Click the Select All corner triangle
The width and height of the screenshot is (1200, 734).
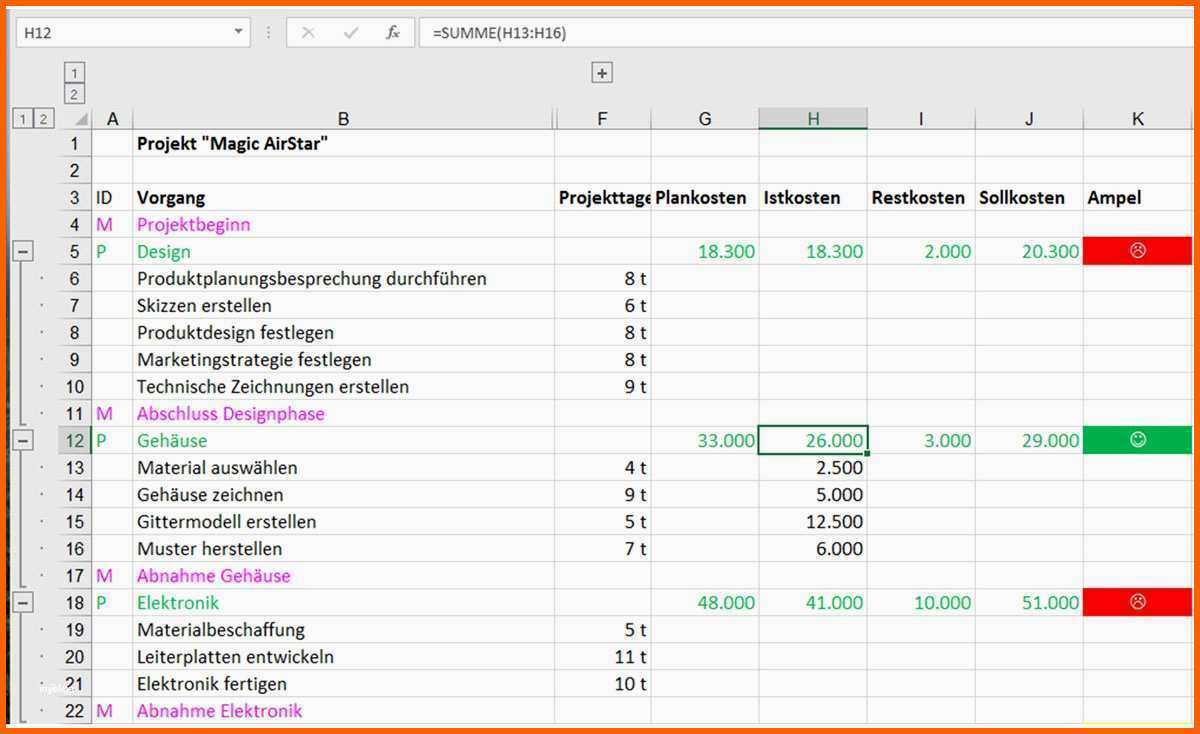point(80,119)
